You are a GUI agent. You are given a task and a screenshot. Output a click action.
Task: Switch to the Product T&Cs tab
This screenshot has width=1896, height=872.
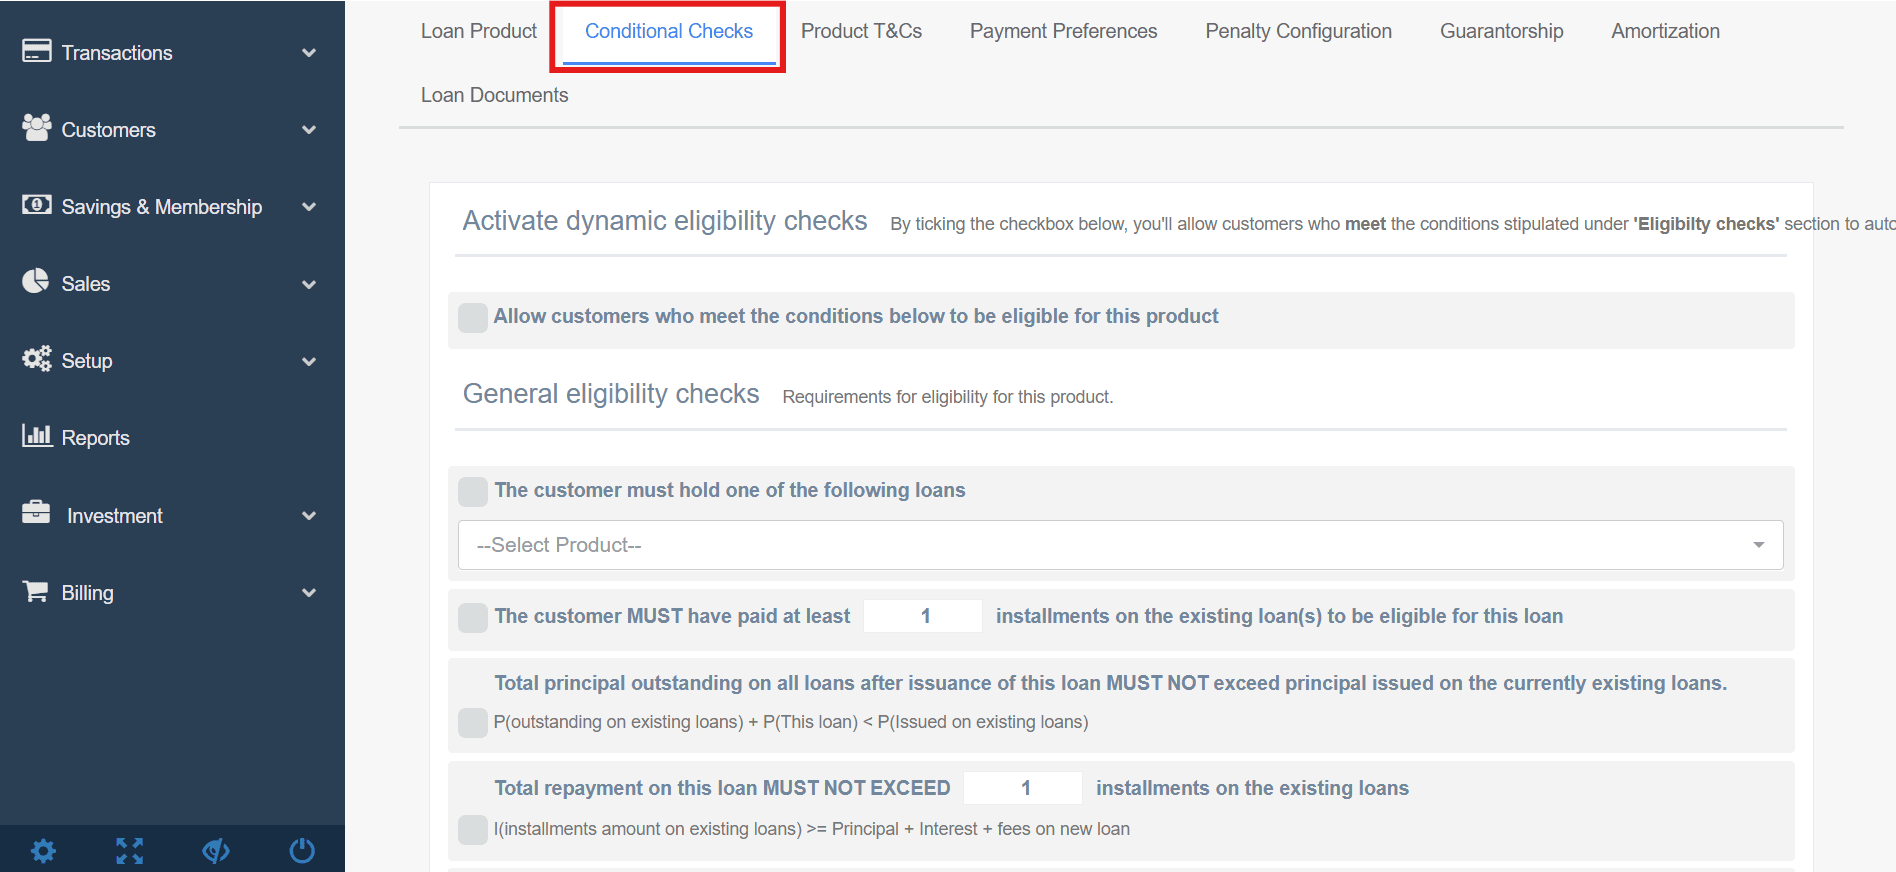click(861, 31)
